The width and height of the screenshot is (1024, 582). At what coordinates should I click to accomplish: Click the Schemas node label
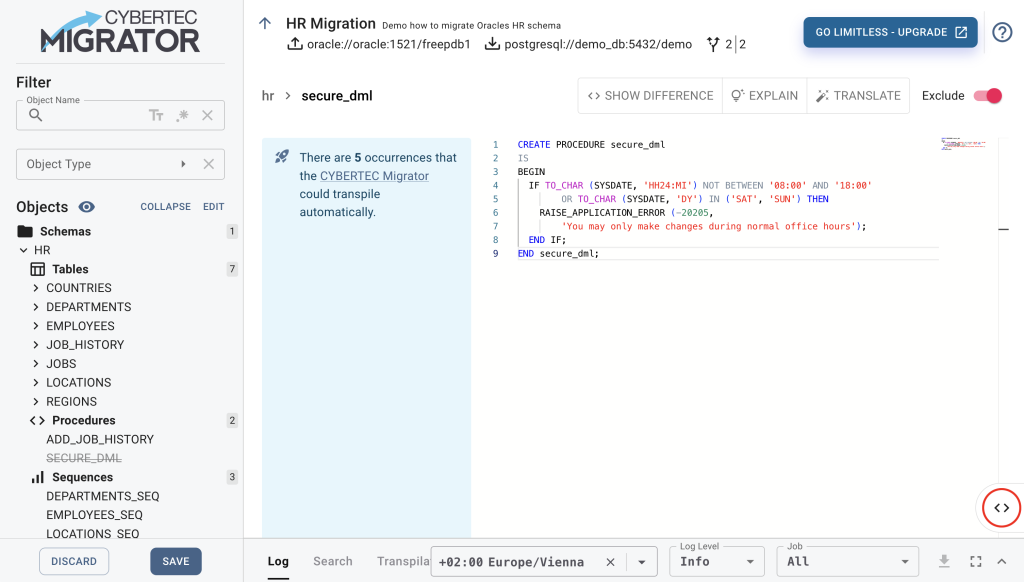[x=65, y=231]
